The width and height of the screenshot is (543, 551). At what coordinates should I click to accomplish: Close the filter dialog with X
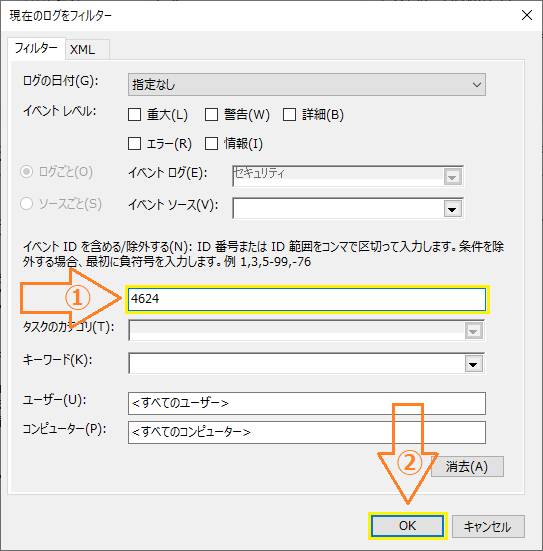526,15
